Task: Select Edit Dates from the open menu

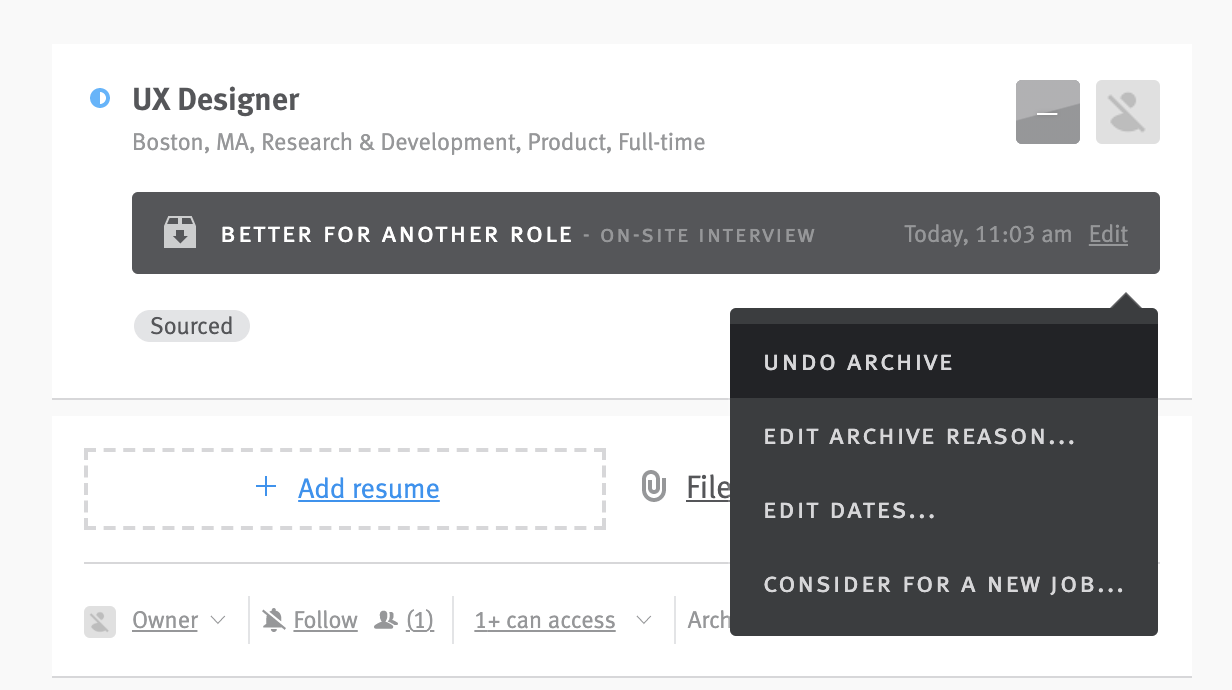Action: (x=849, y=510)
